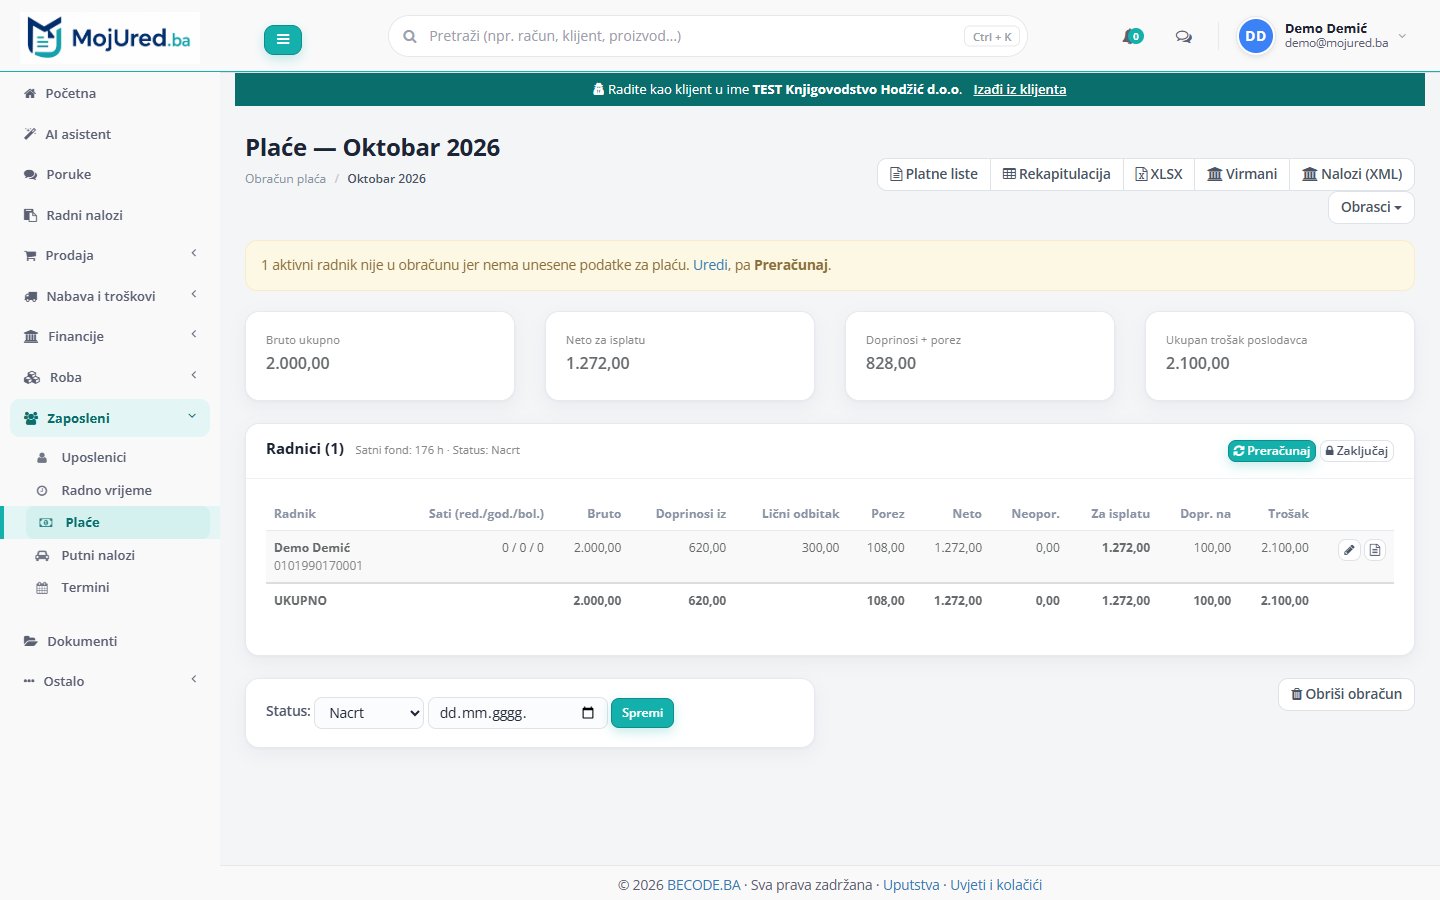Open the chat messages icon in header
The height and width of the screenshot is (900, 1440).
pos(1184,37)
